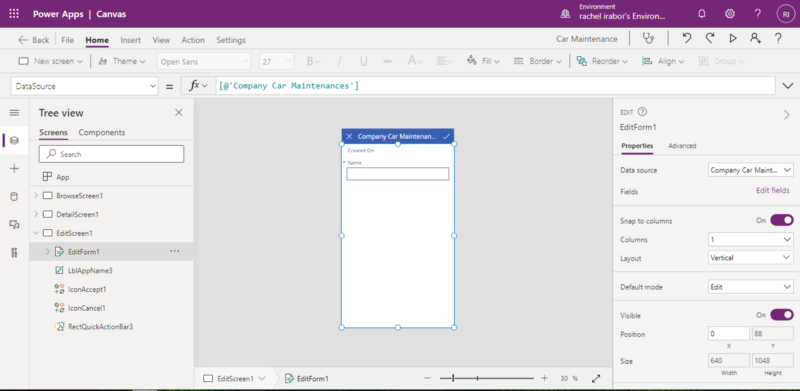Toggle the Visible switch
Viewport: 800px width, 391px height.
pos(782,315)
